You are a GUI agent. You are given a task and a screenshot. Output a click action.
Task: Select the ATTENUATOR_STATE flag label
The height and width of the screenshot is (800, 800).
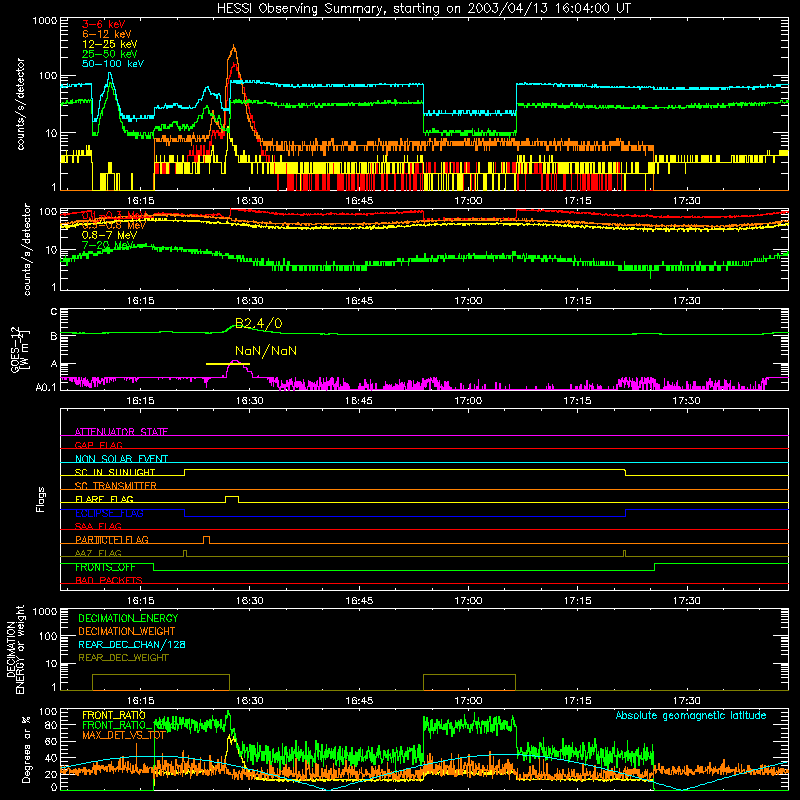(x=121, y=432)
